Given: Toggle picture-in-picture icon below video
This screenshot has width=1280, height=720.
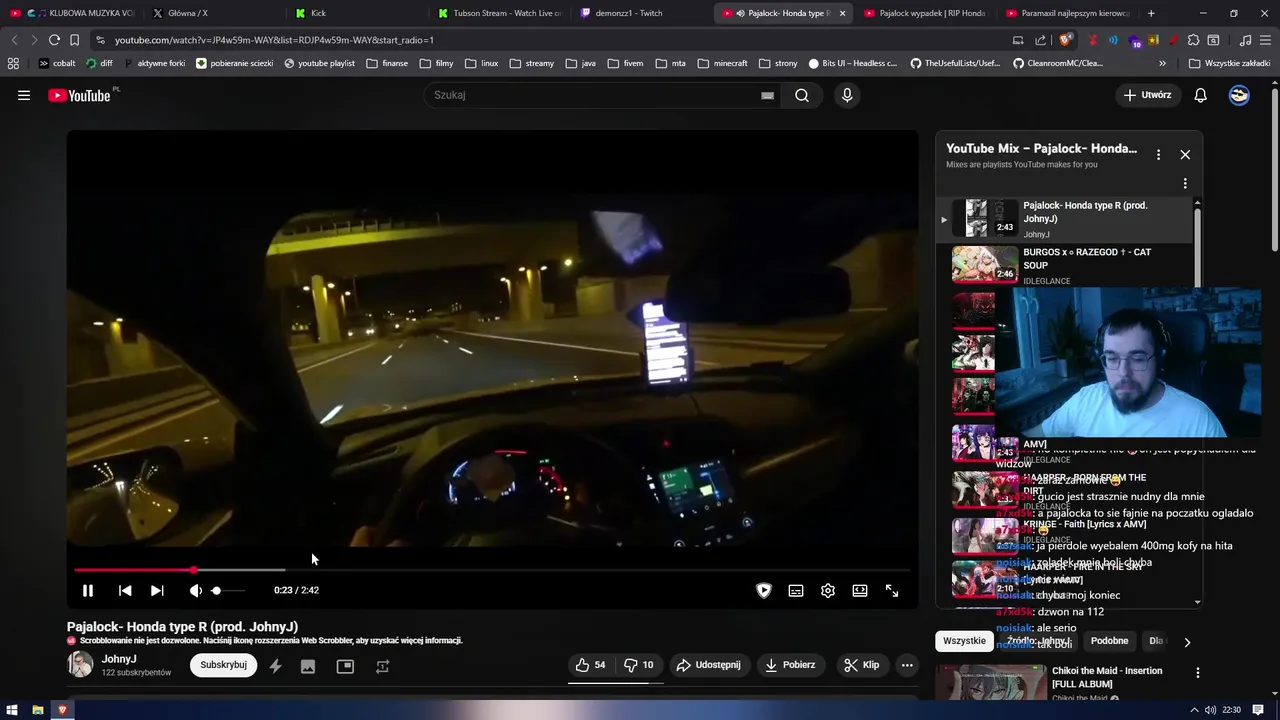Looking at the screenshot, I should 345,666.
